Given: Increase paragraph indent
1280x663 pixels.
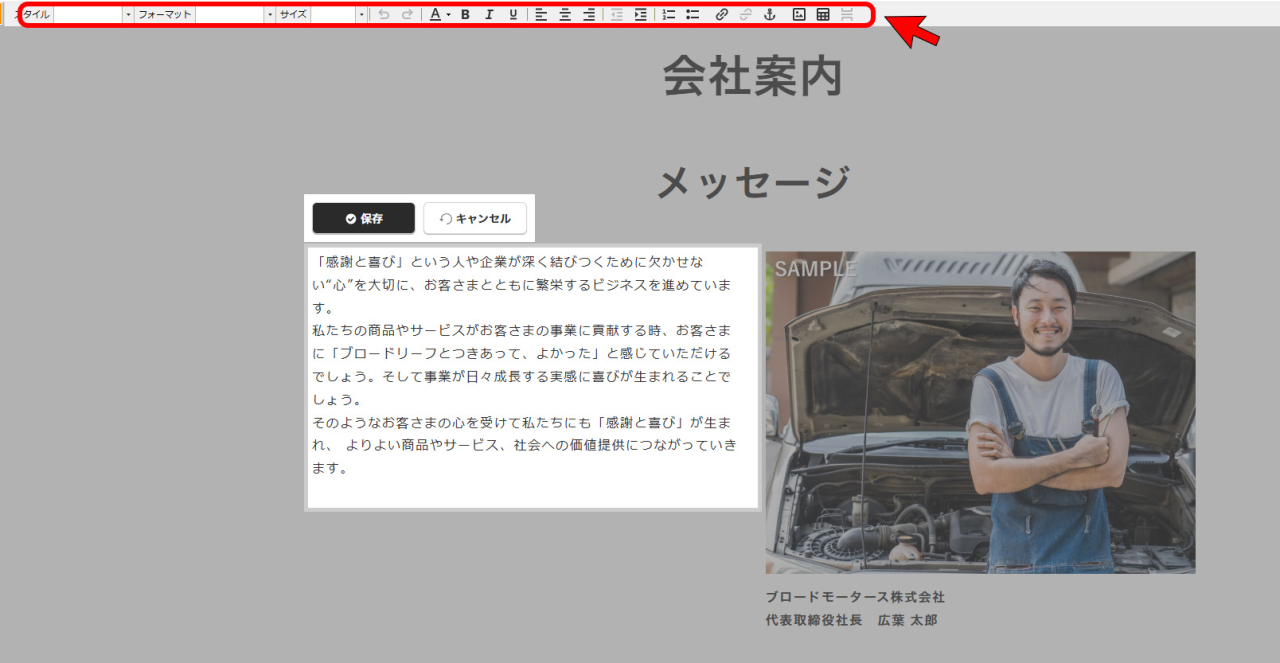Looking at the screenshot, I should (641, 15).
